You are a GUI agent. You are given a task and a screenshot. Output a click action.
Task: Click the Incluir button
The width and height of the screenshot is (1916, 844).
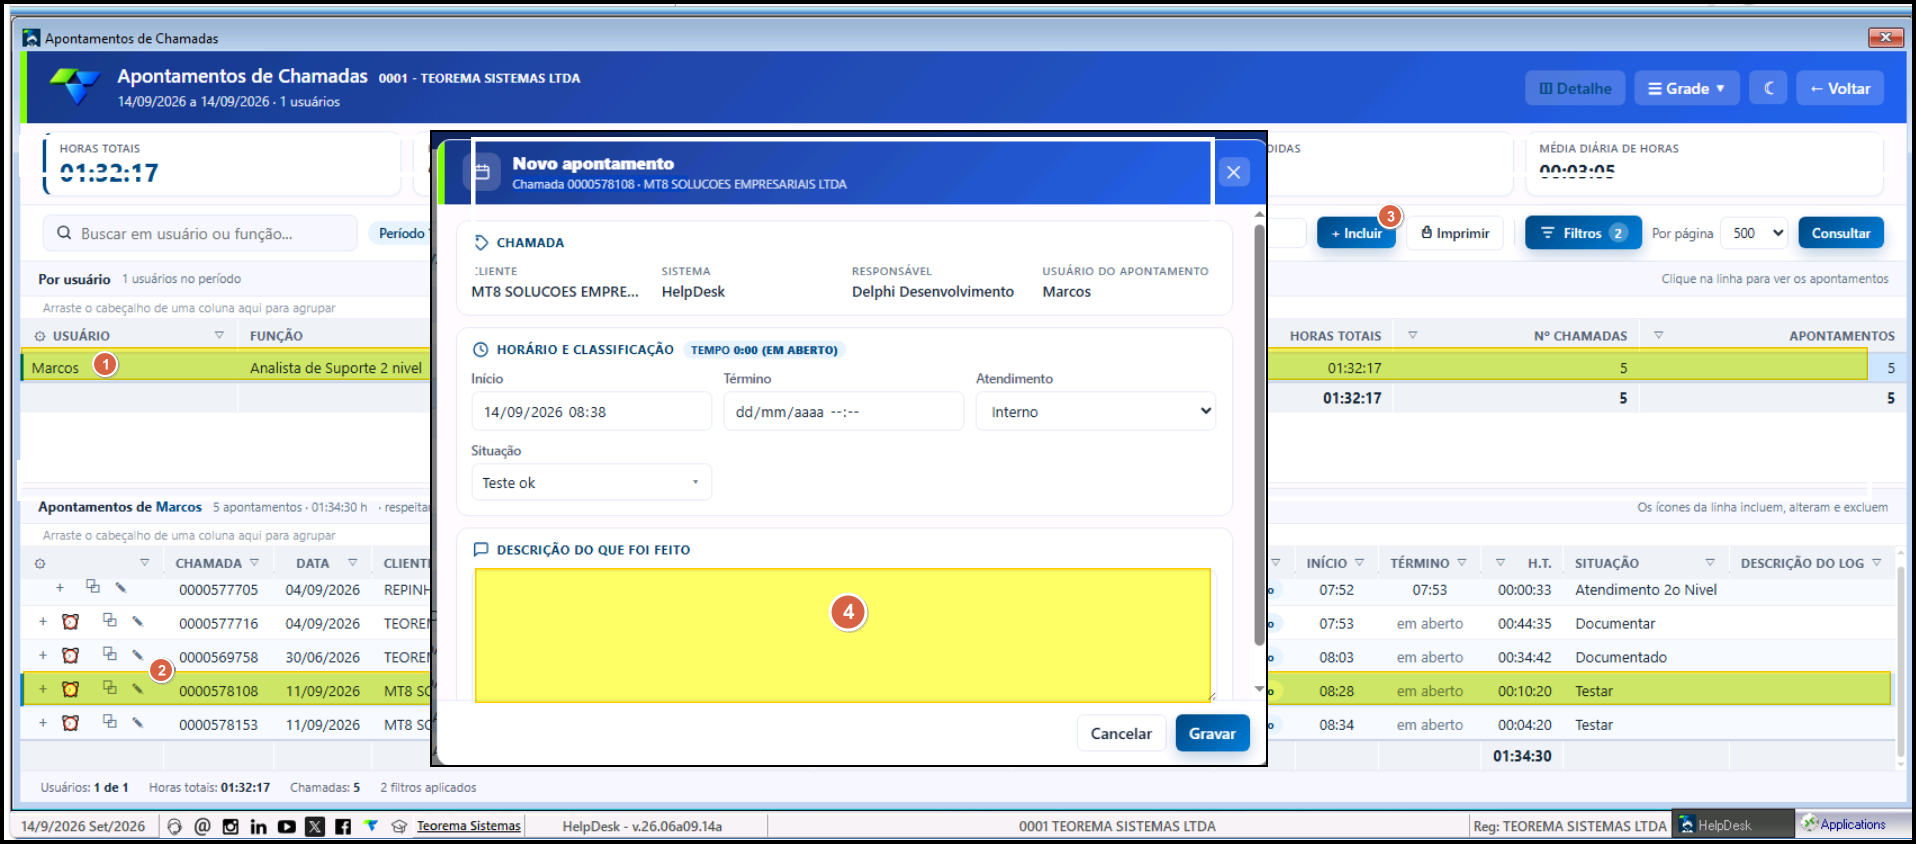pos(1356,233)
